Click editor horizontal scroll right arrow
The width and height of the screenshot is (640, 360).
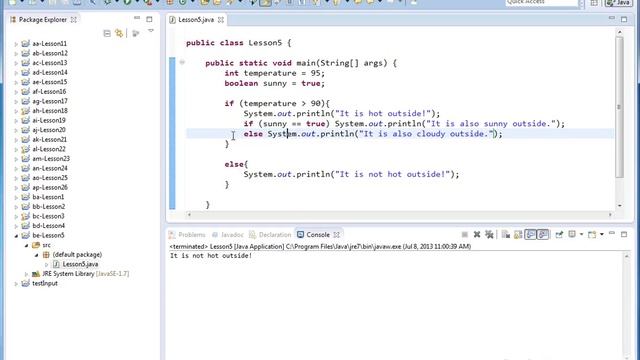[610, 214]
